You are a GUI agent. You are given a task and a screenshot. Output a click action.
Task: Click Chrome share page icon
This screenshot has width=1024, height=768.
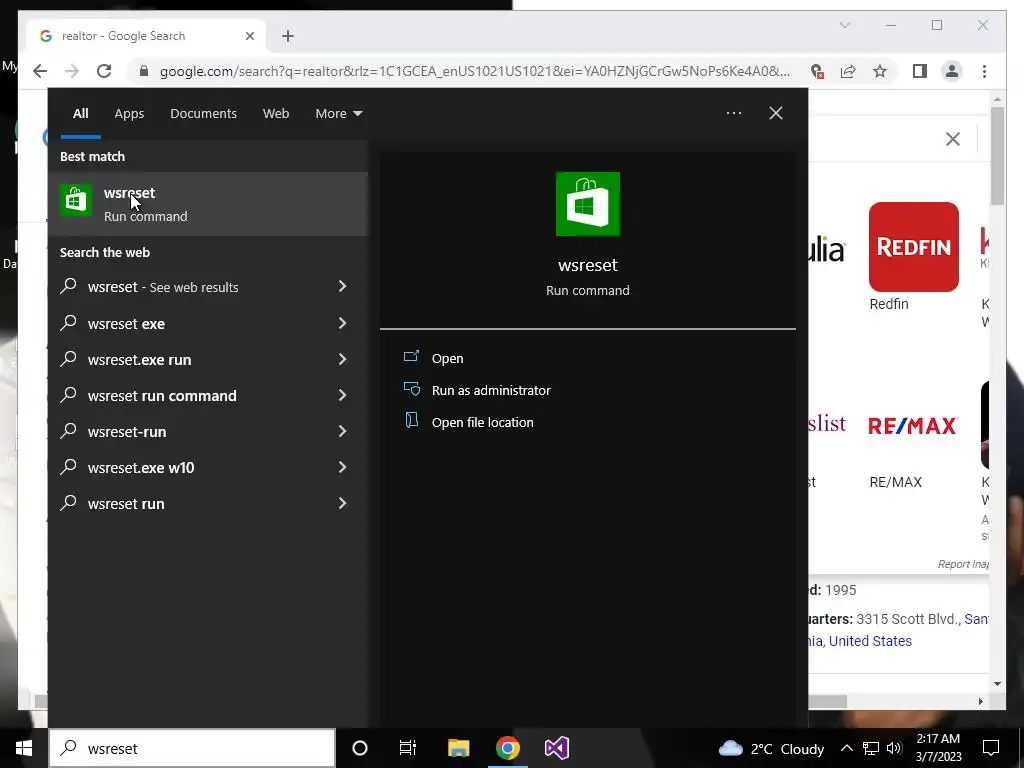click(x=848, y=71)
